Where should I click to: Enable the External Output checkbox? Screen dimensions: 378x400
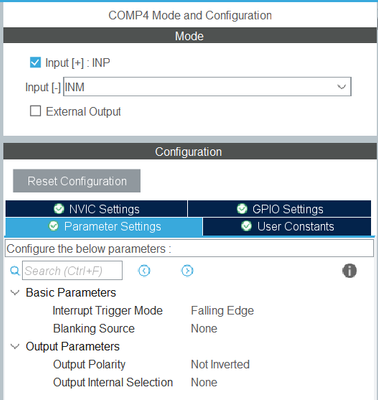click(x=35, y=111)
